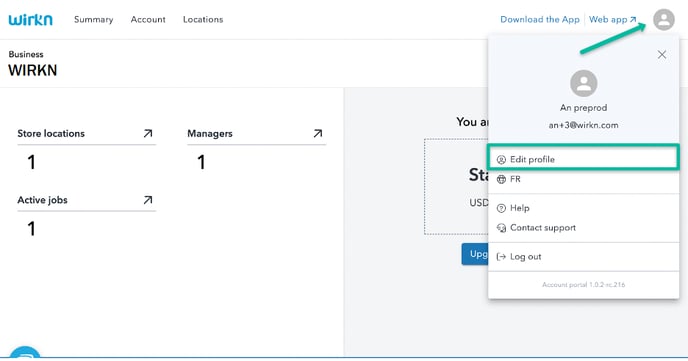Open the chat widget bubble
The height and width of the screenshot is (361, 688).
(x=25, y=353)
